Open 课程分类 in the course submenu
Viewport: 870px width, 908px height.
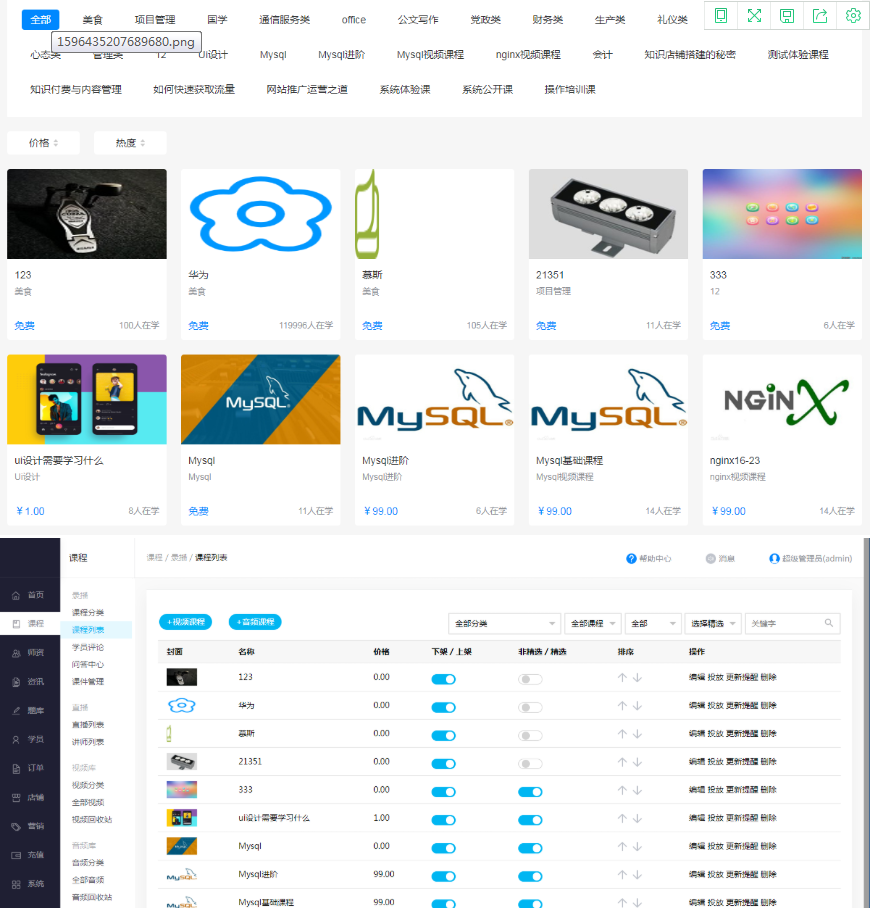point(88,613)
